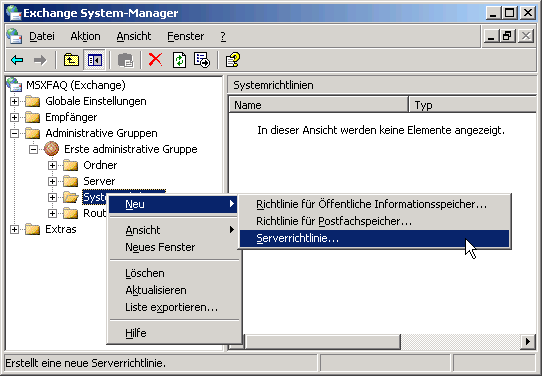Collapse the Administrative Gruppen node

pyautogui.click(x=14, y=133)
